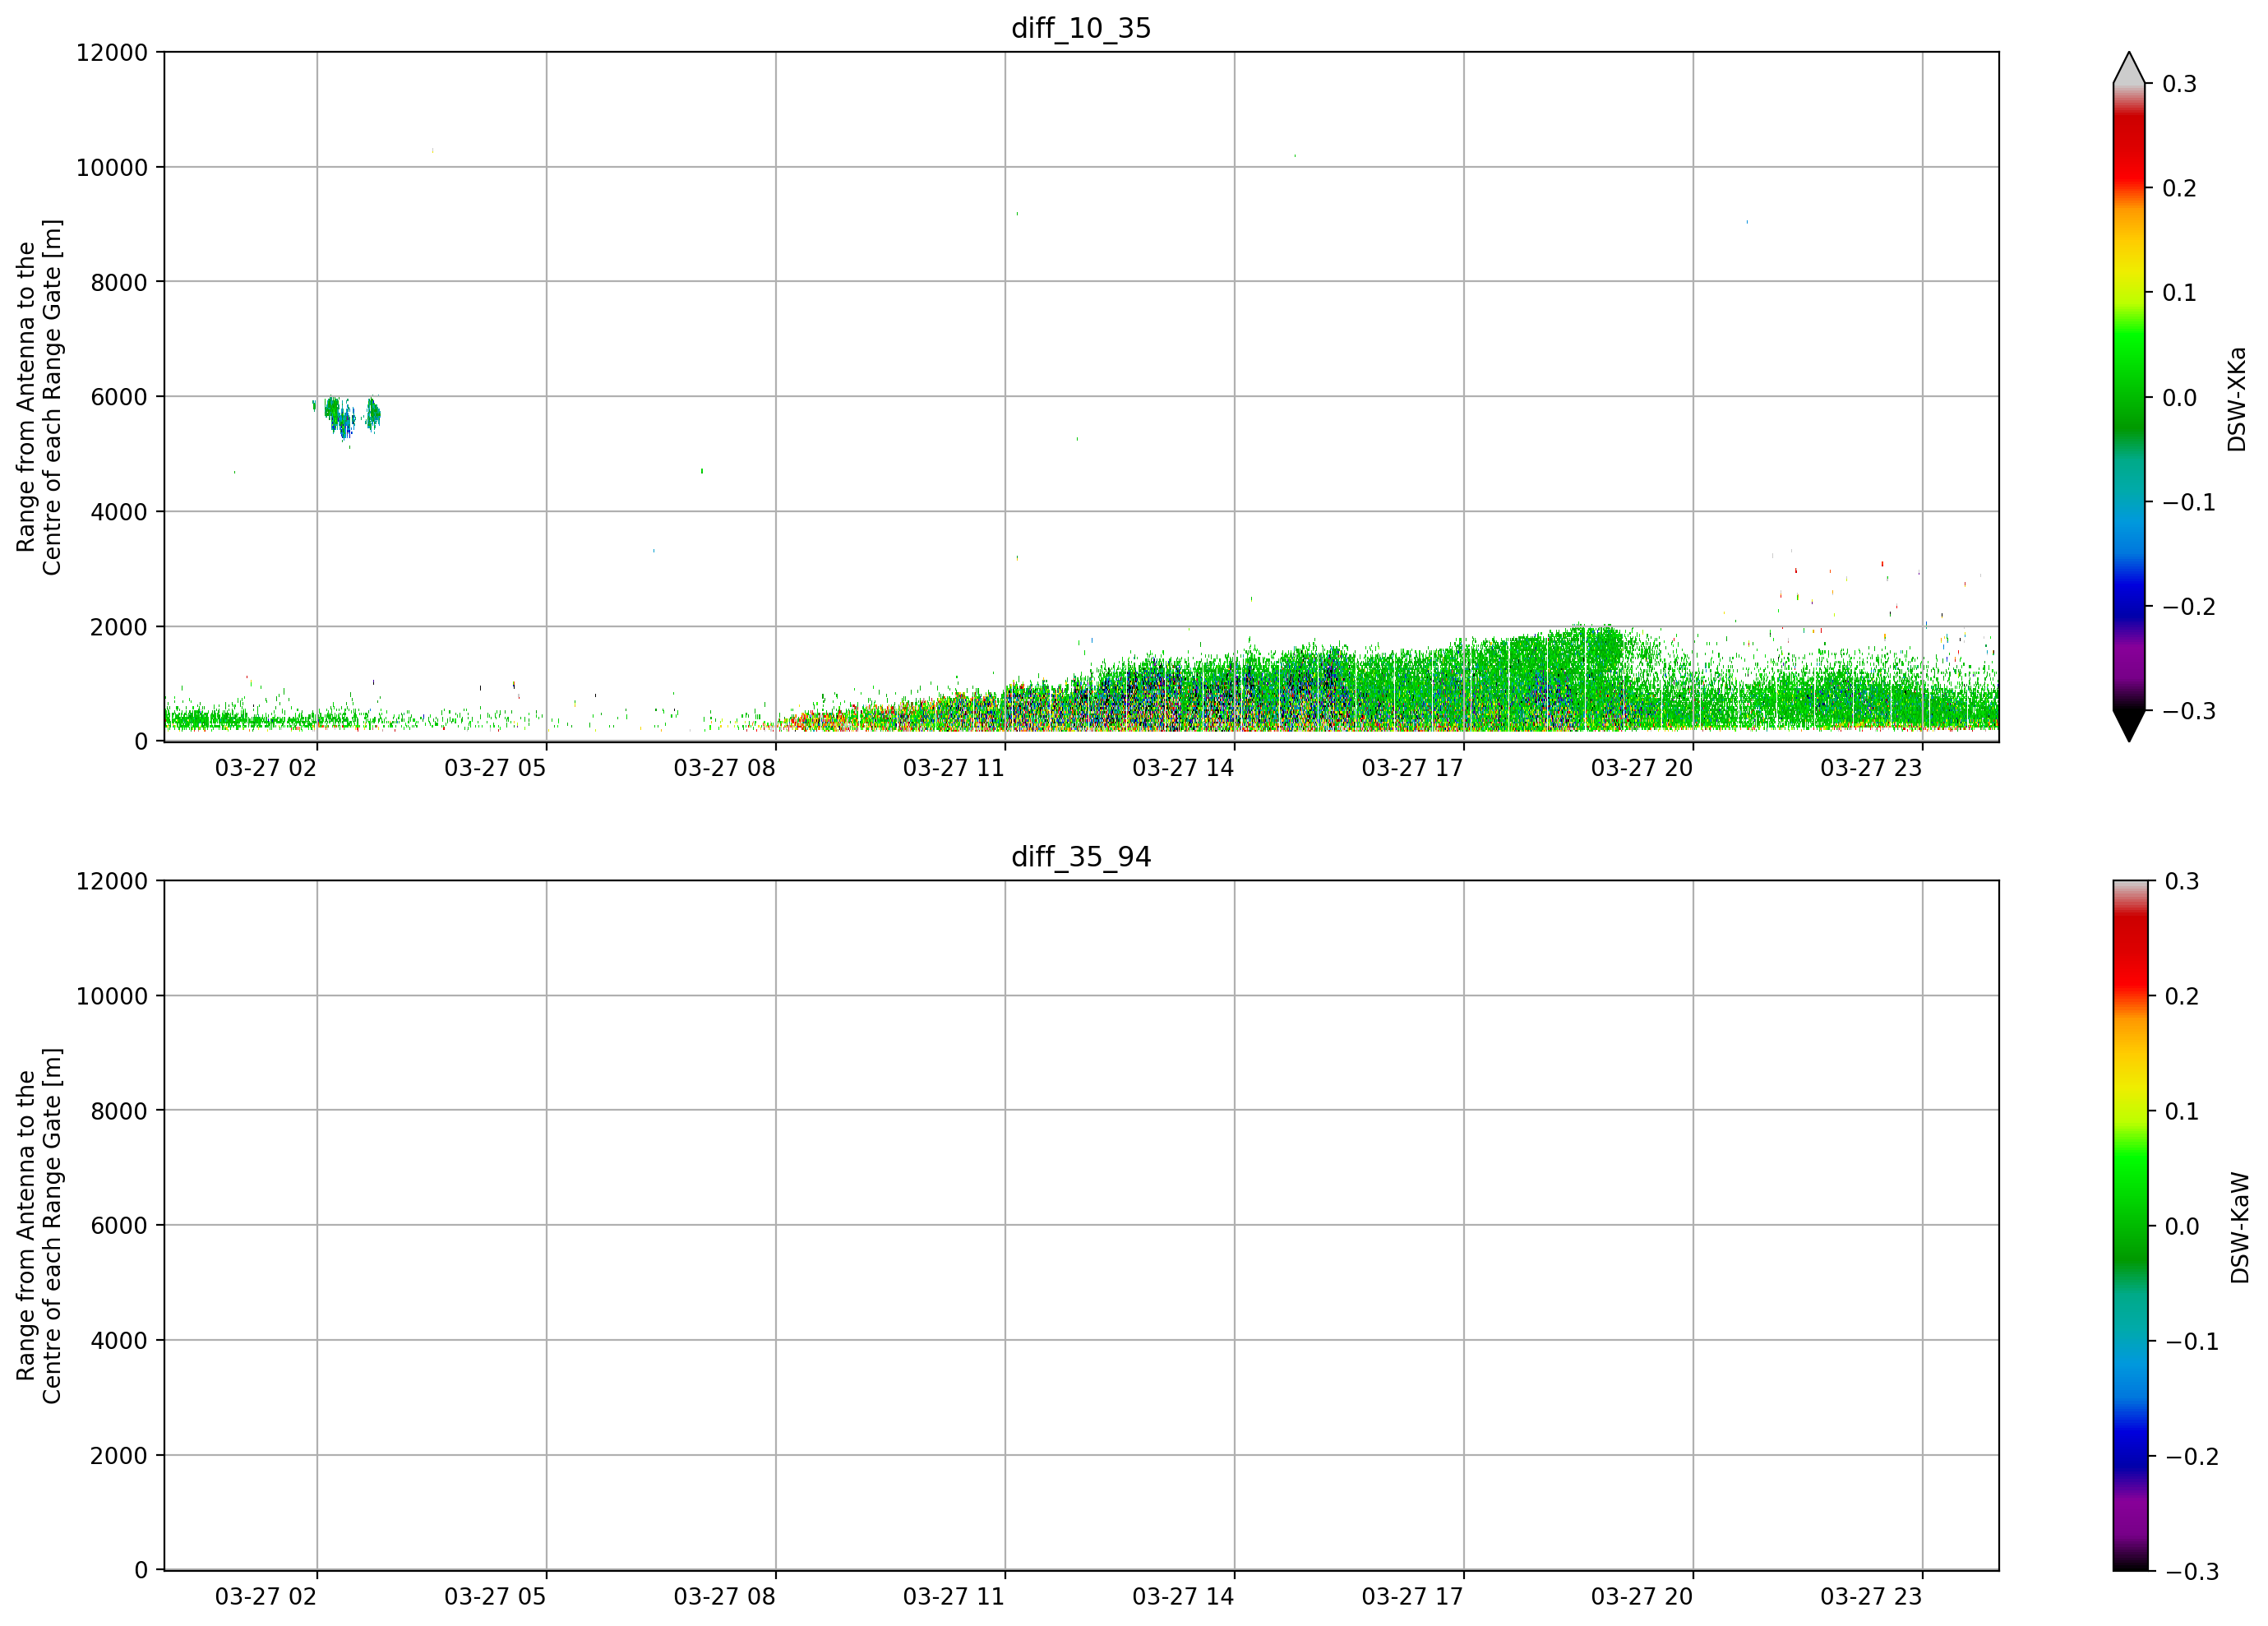Select "03-27 05" tick under diff_35_94 plot

tap(495, 1597)
